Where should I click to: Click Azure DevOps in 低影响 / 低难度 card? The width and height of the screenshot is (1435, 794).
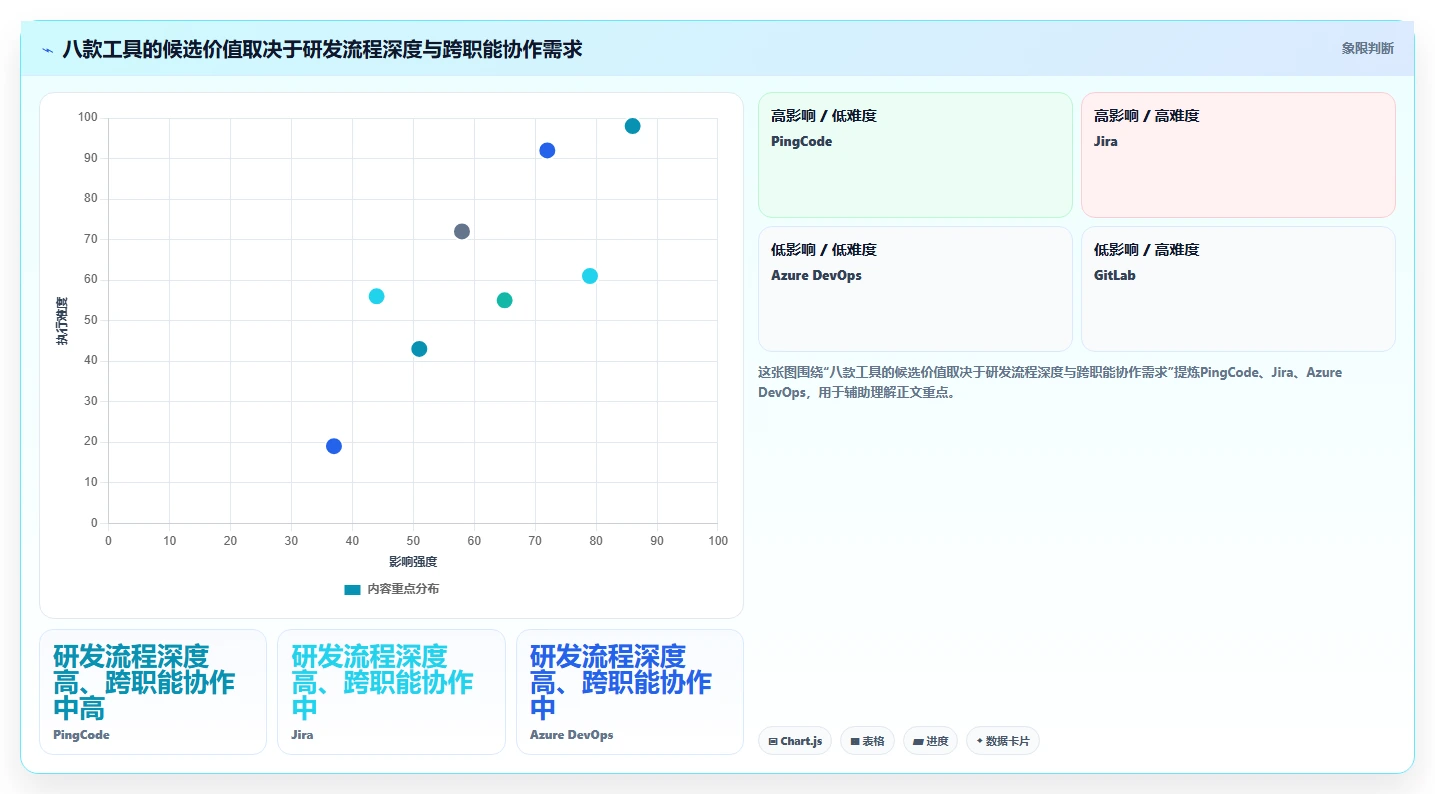pos(816,276)
